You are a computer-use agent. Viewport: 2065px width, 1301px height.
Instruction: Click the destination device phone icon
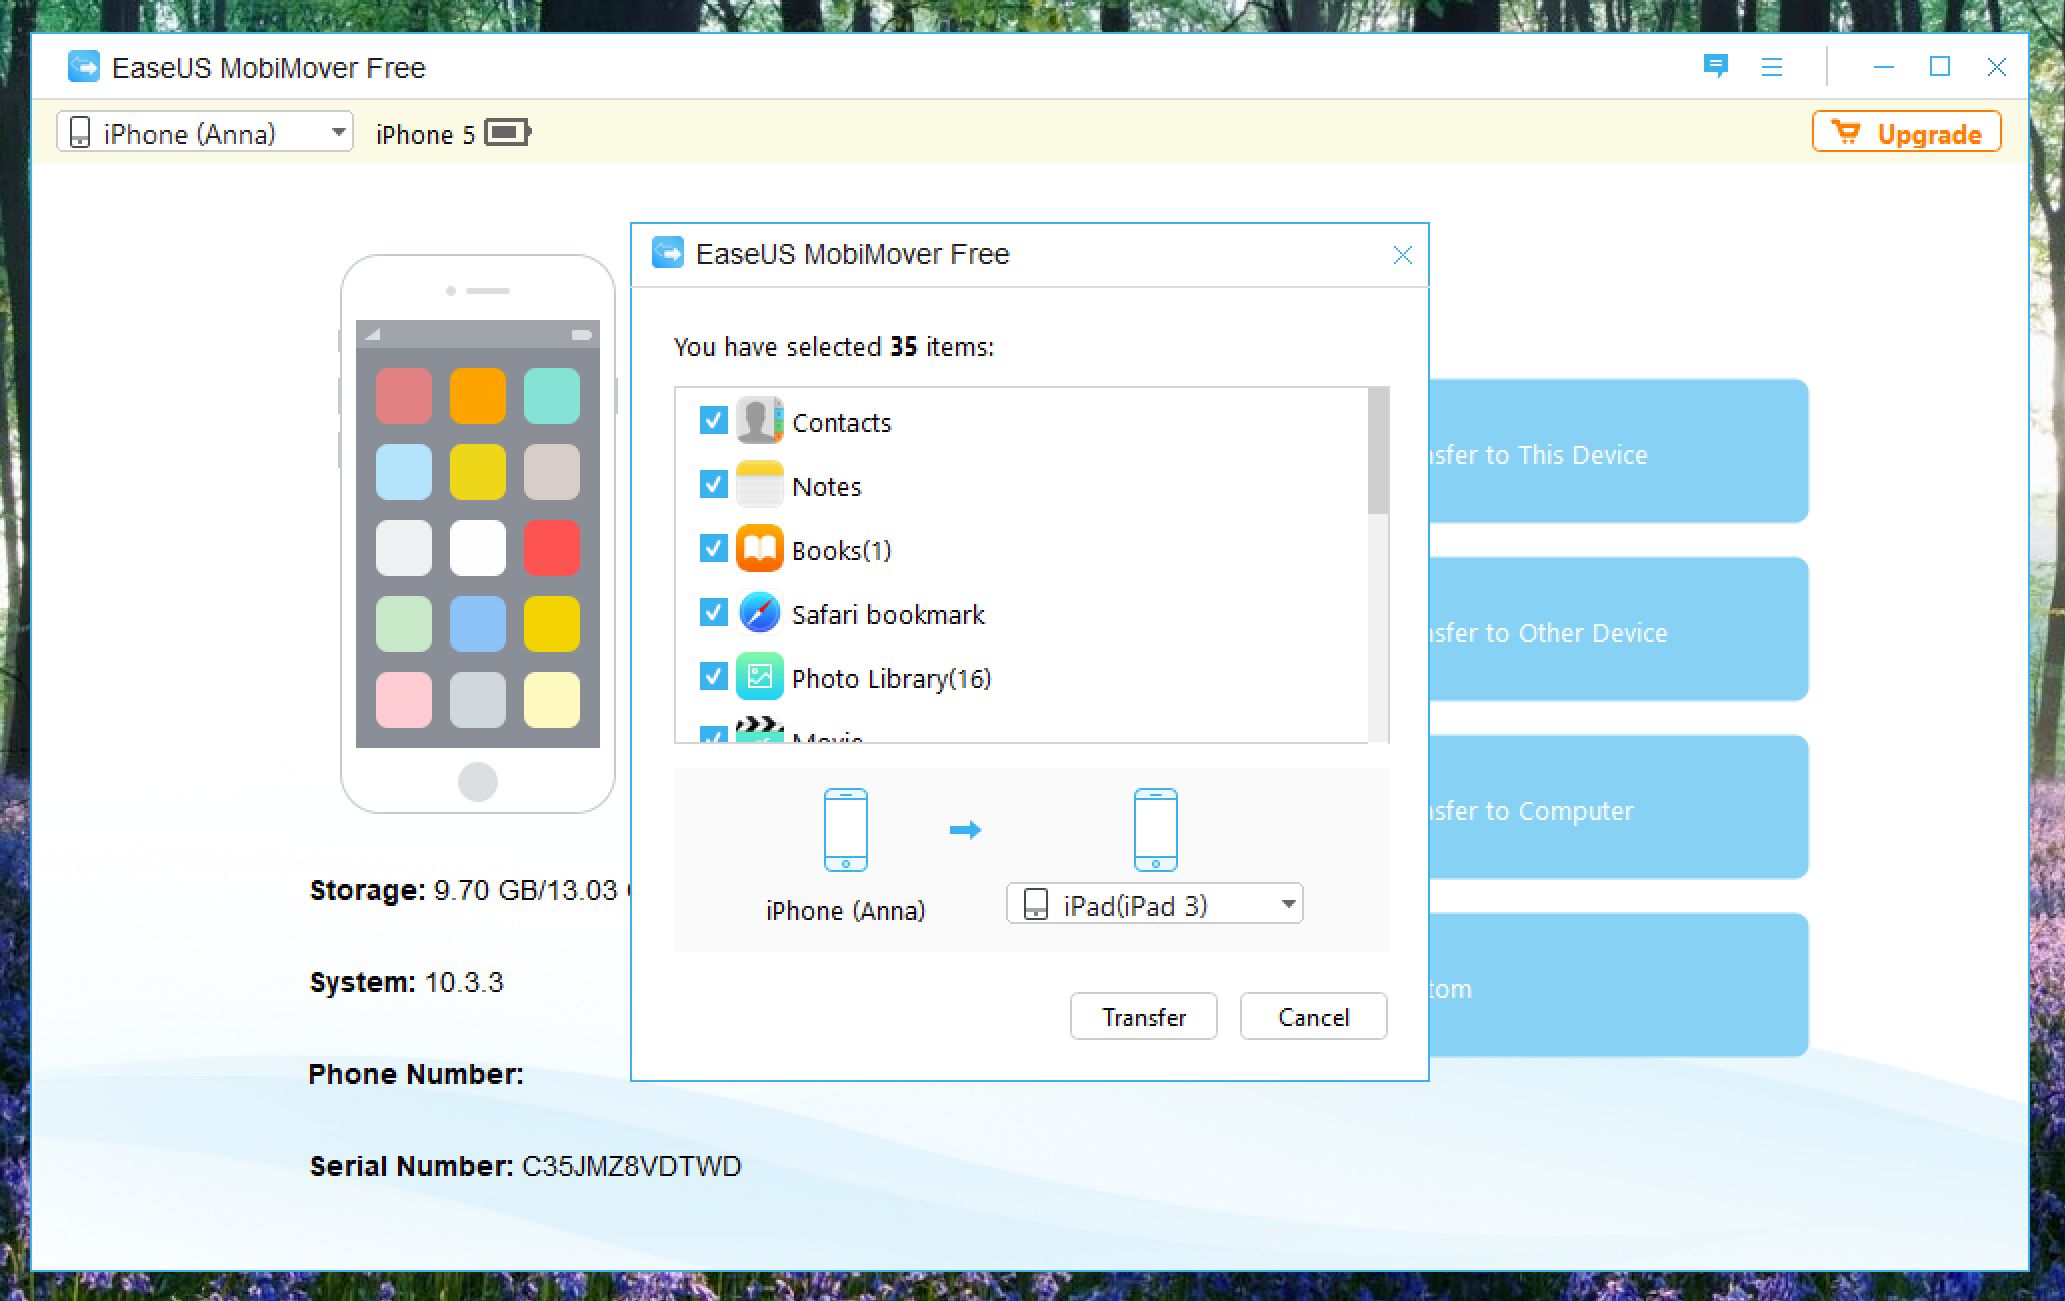(1155, 830)
